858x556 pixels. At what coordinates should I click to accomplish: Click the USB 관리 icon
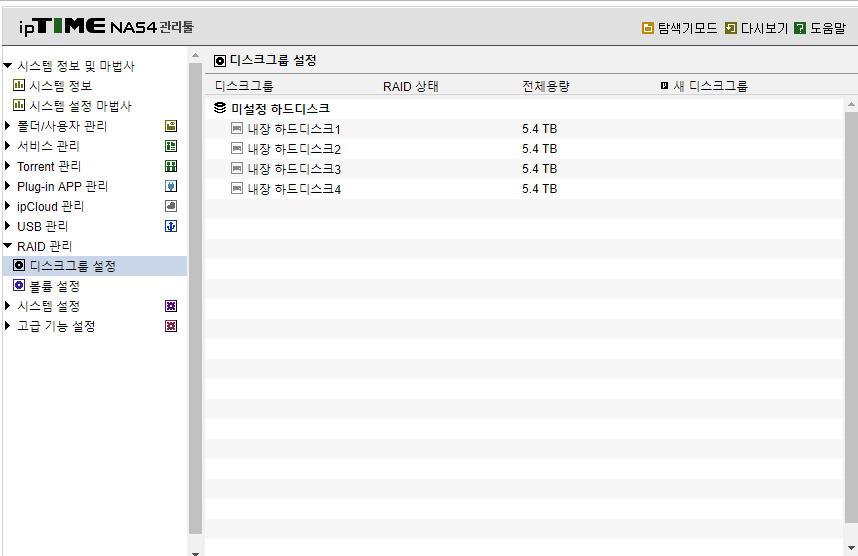(171, 227)
